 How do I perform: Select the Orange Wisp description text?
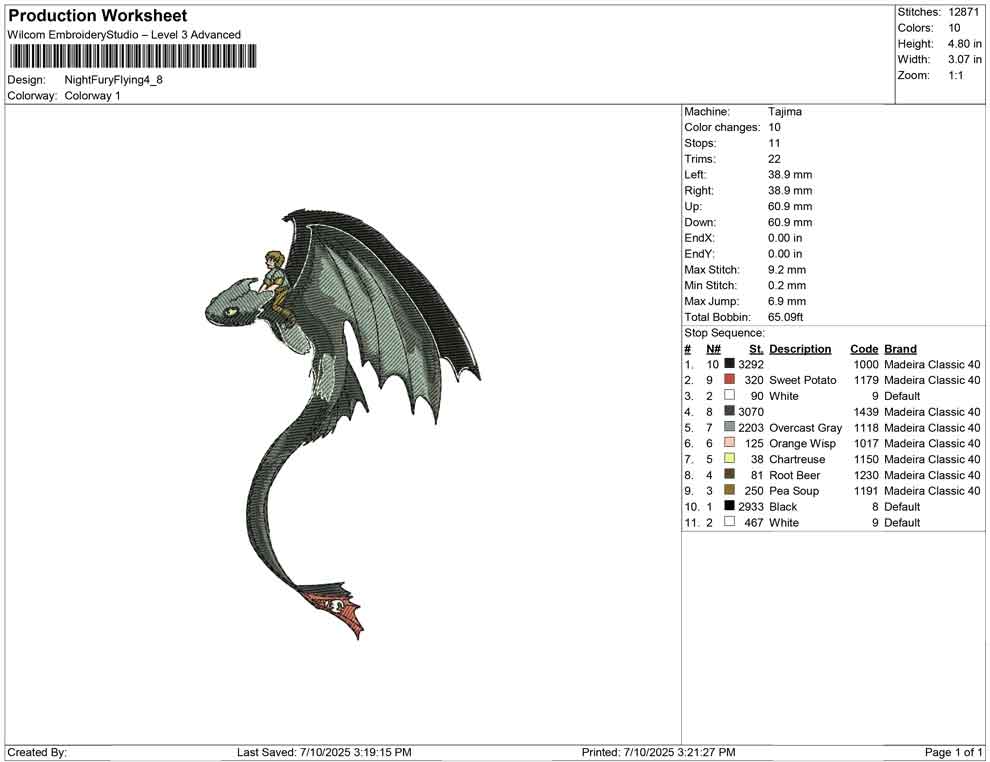coord(802,443)
